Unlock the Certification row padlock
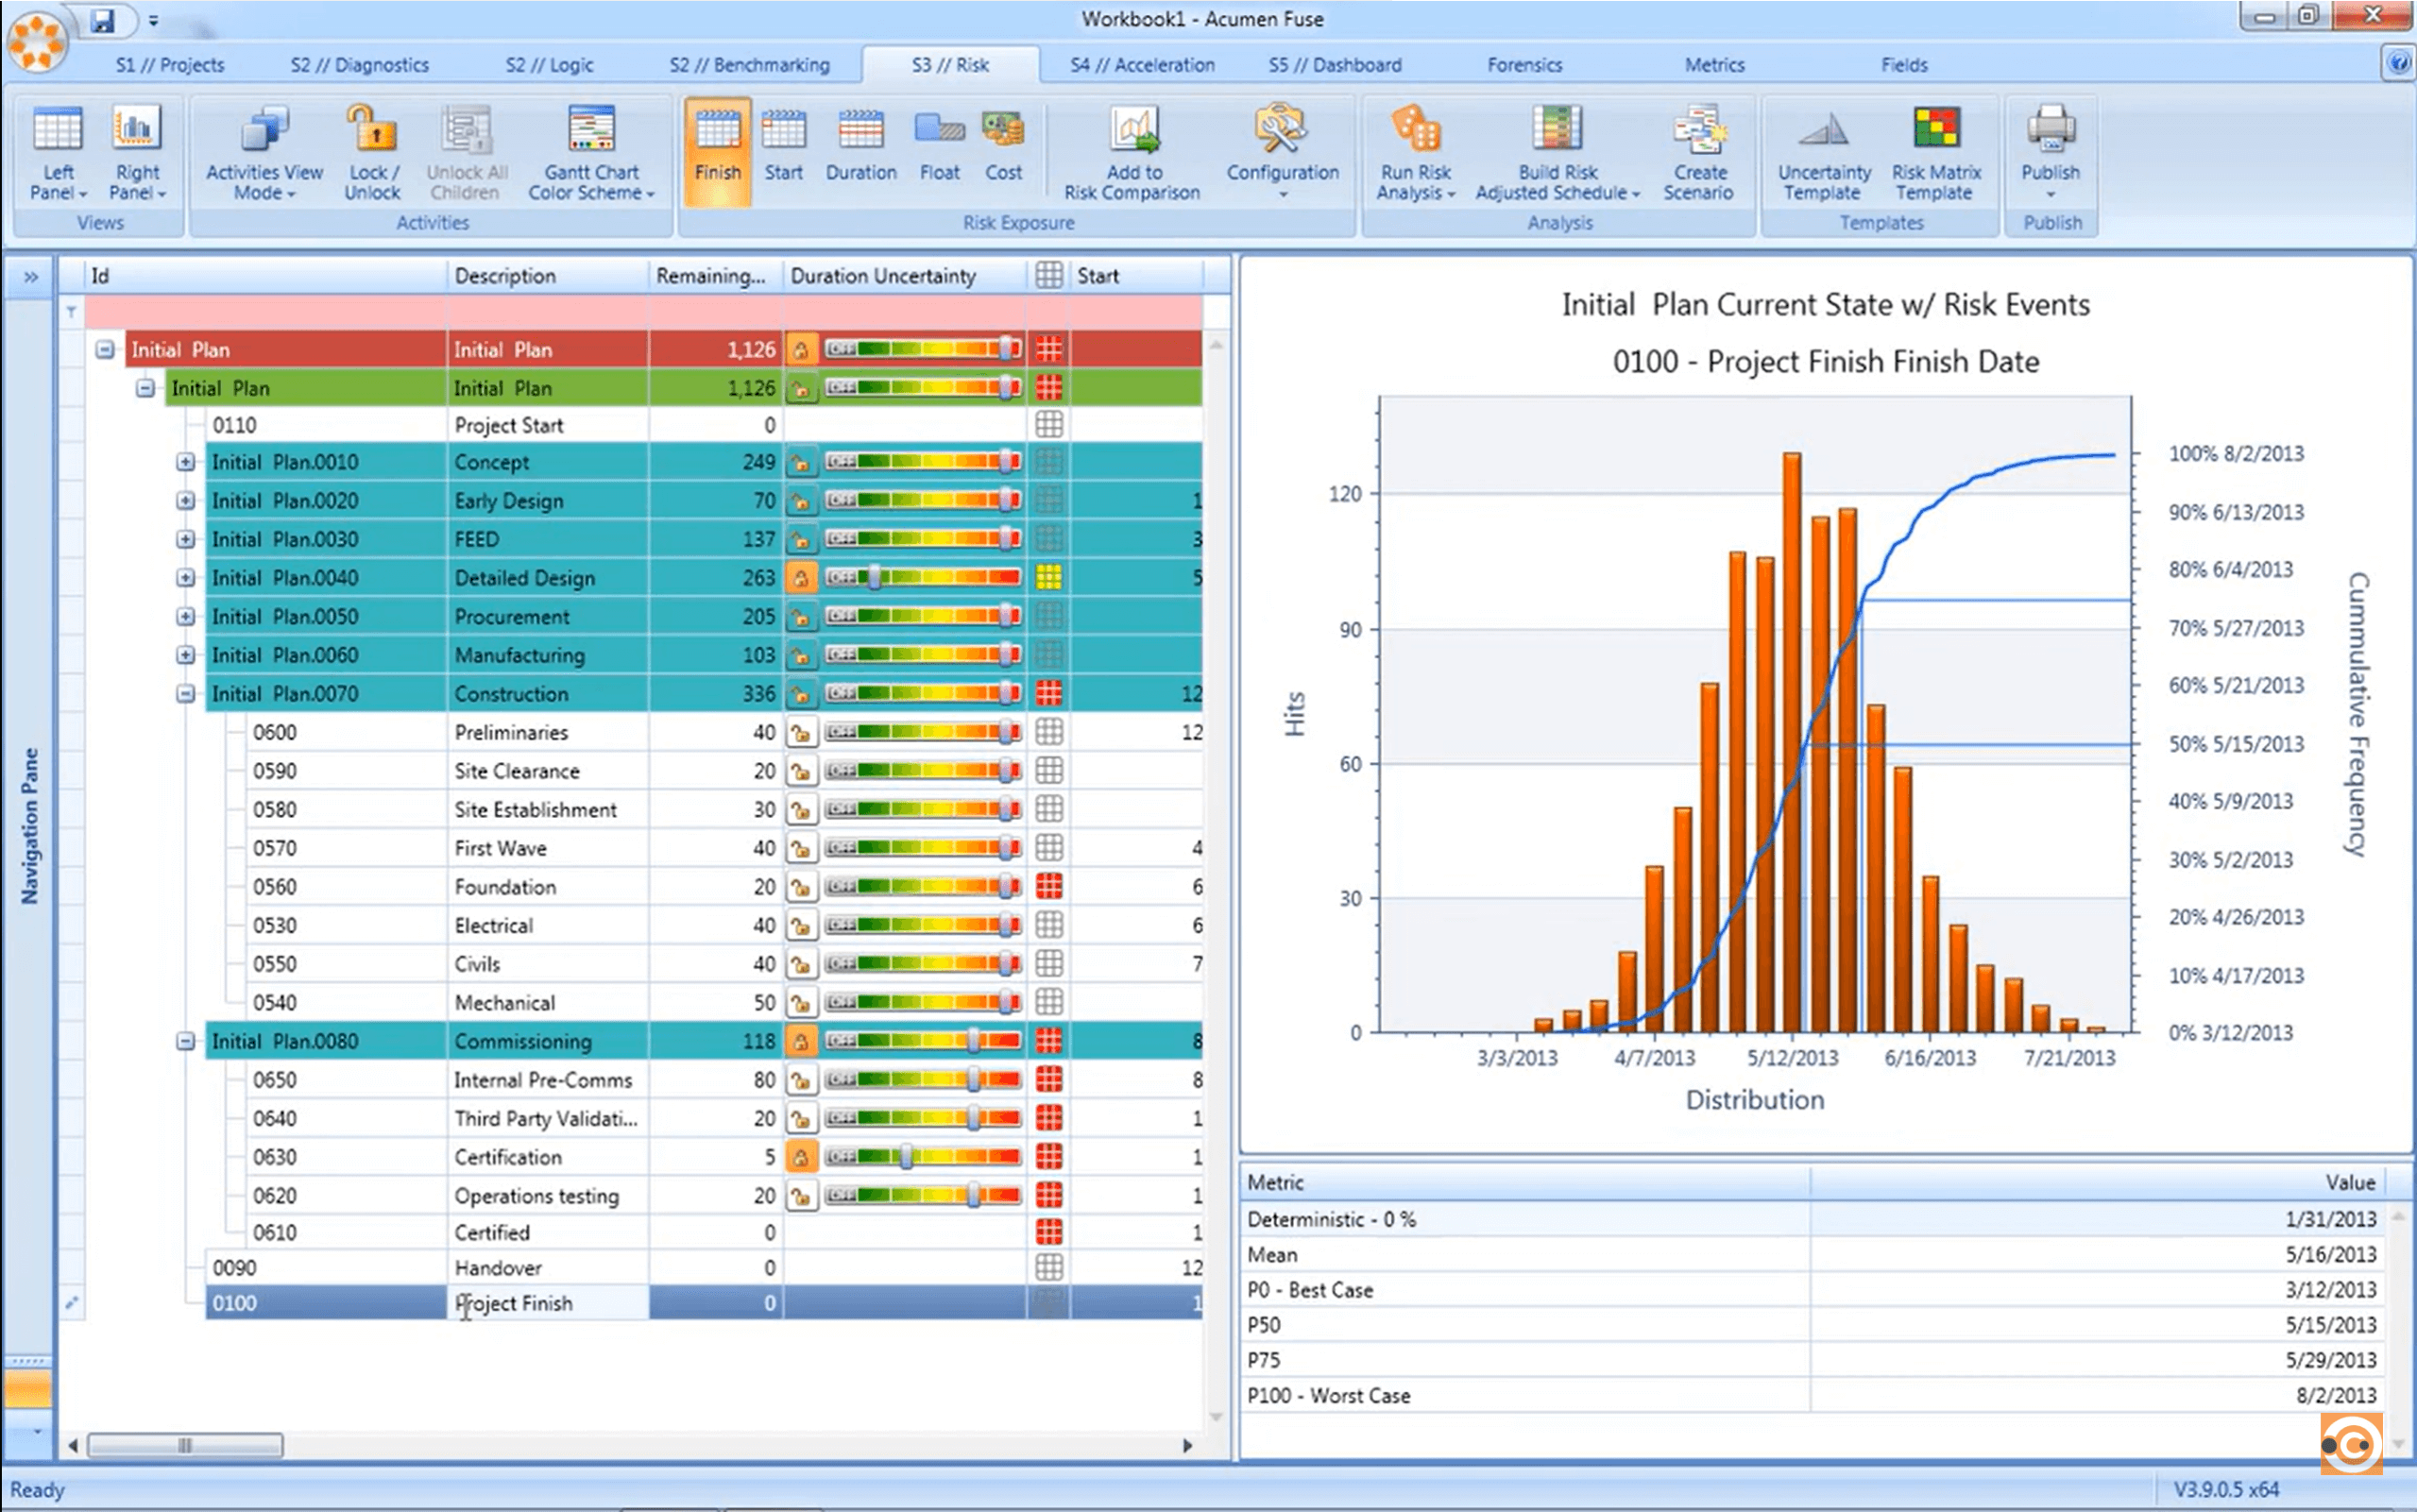This screenshot has width=2417, height=1512. 802,1156
